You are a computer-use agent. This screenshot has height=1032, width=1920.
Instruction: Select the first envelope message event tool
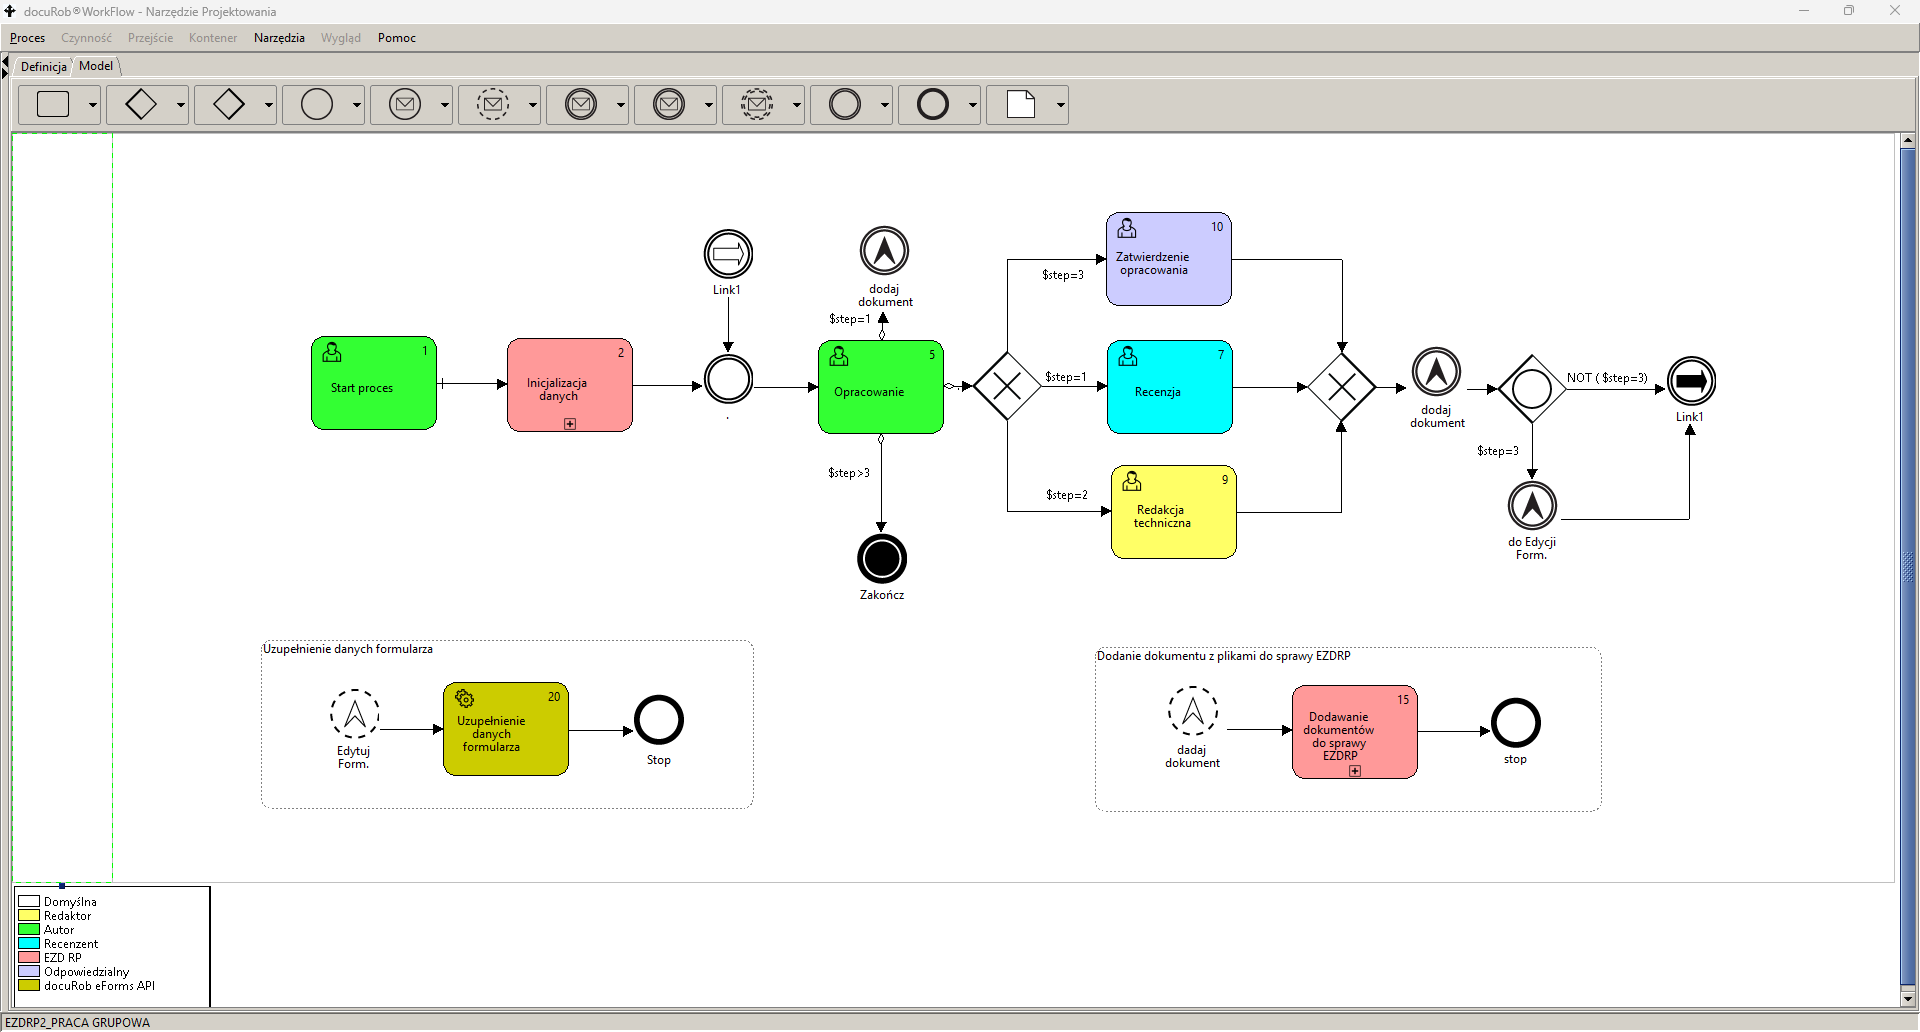[405, 104]
